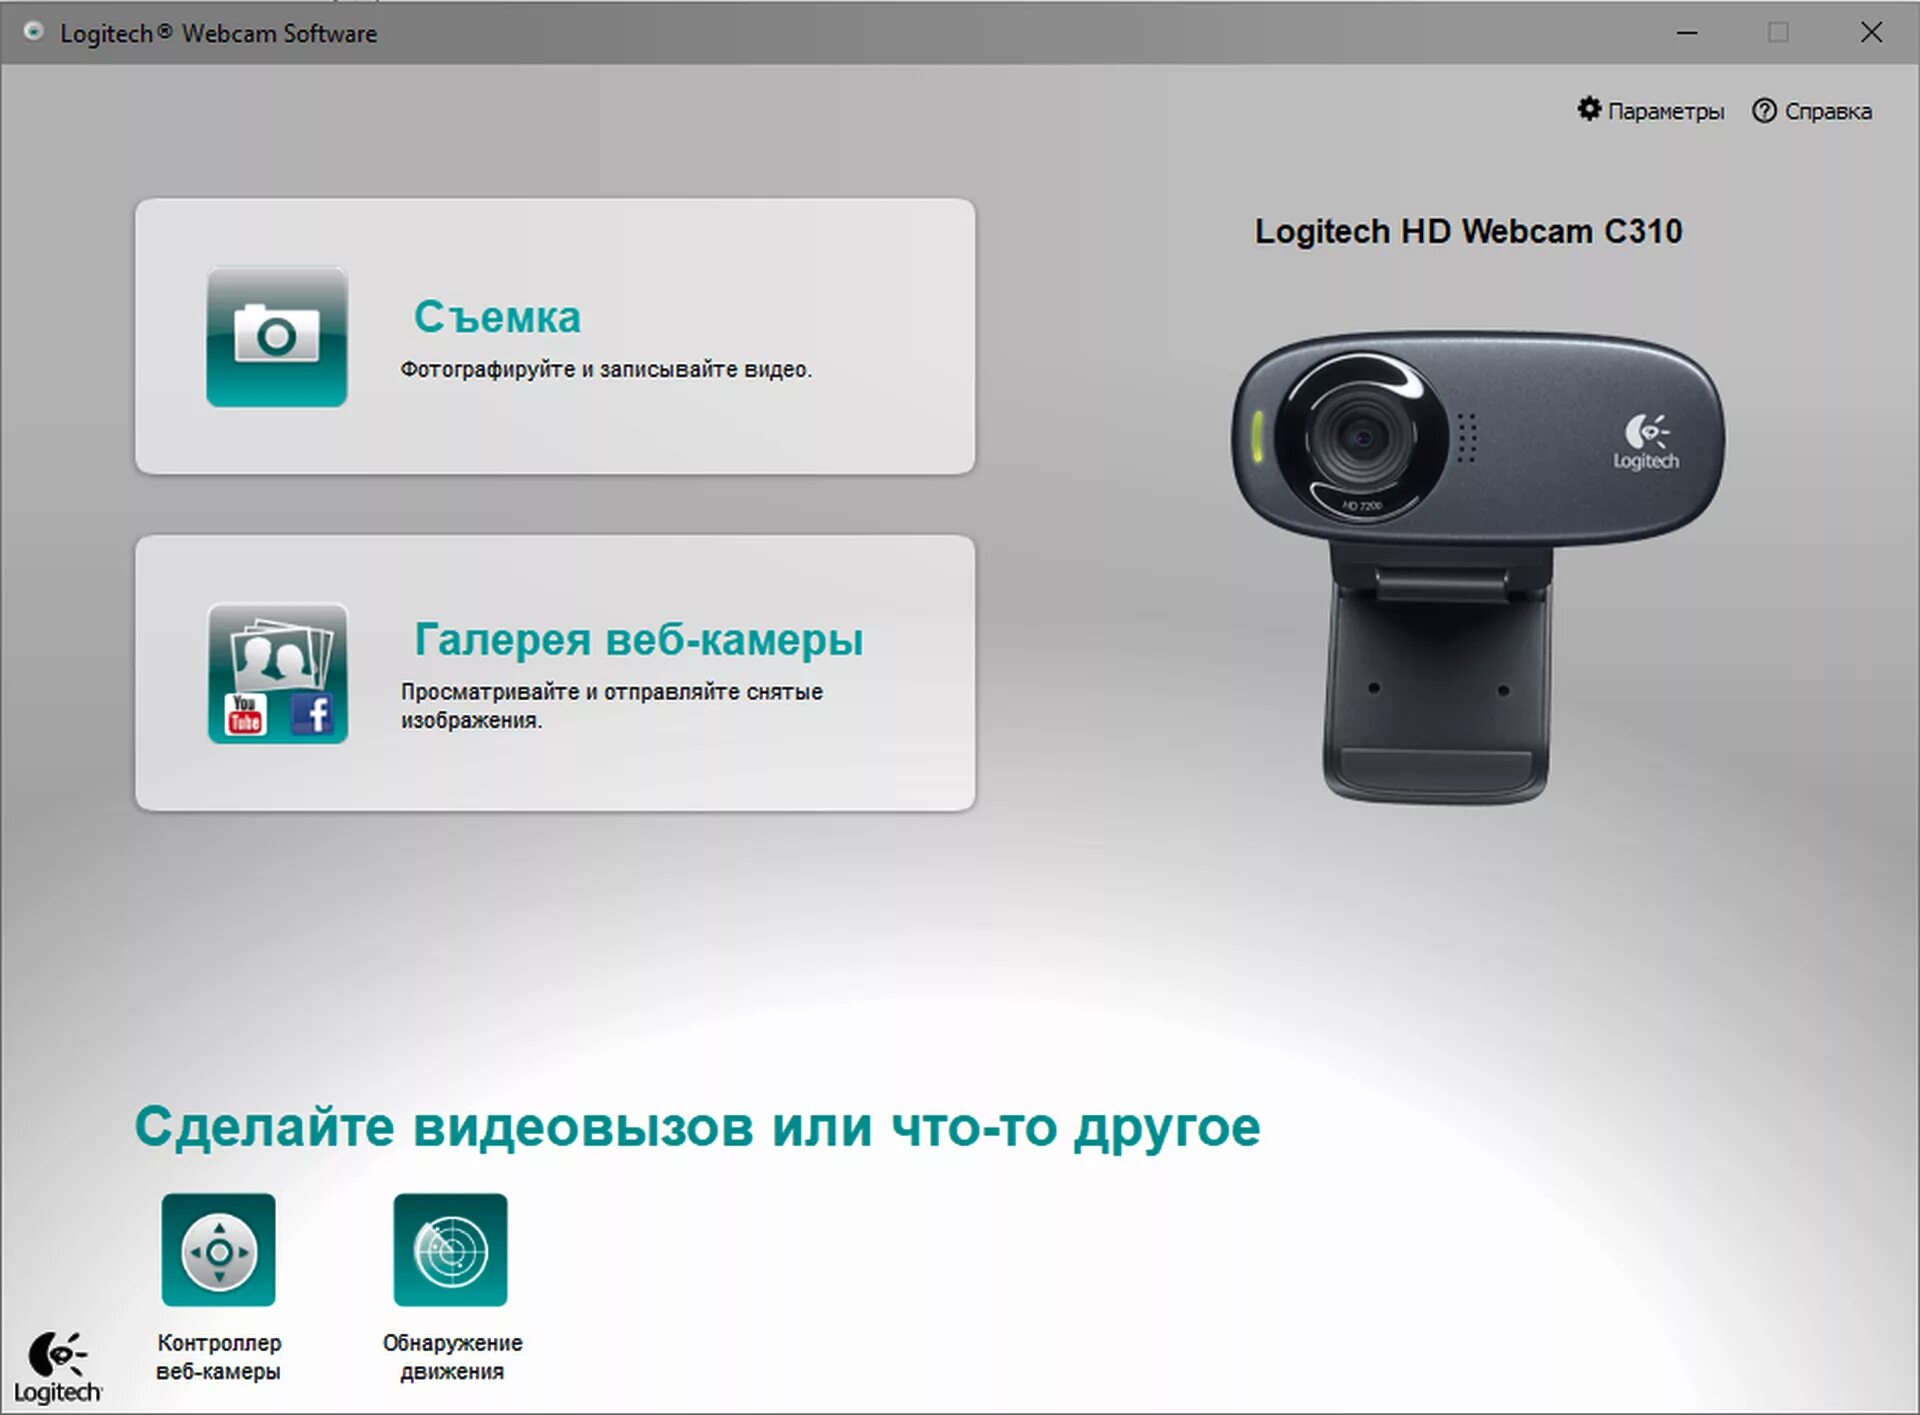Screen dimensions: 1920x1415
Task: Click the gear icon beside Параметры
Action: click(x=1589, y=109)
